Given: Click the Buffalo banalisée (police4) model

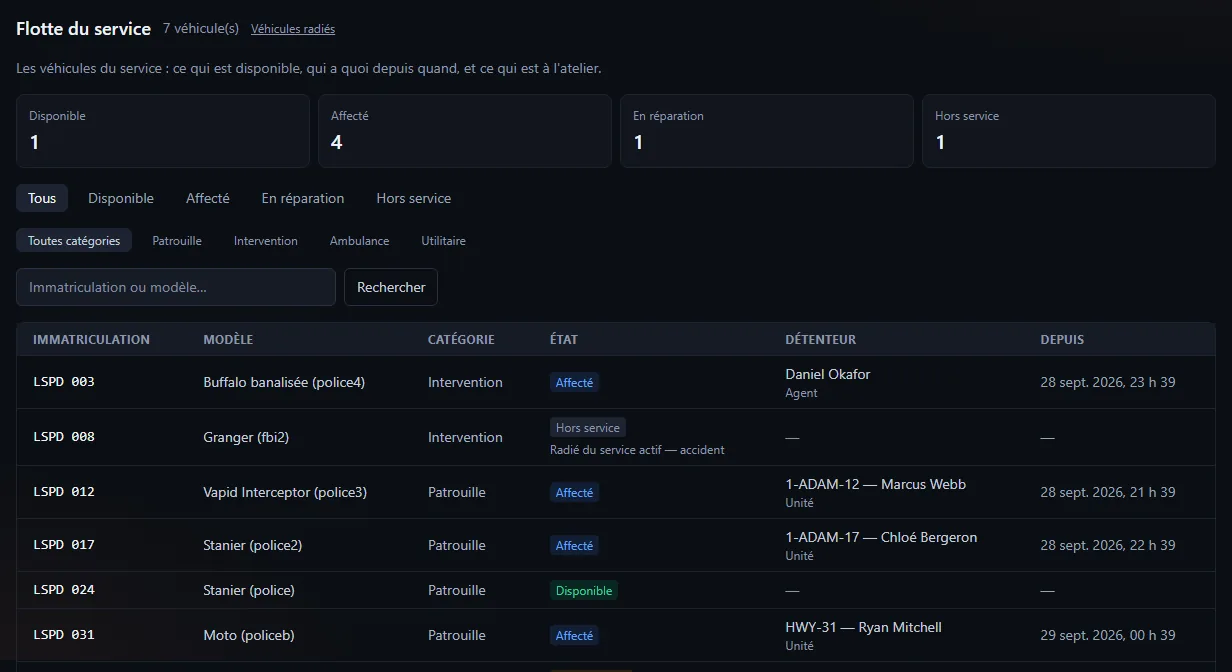Looking at the screenshot, I should pyautogui.click(x=284, y=382).
